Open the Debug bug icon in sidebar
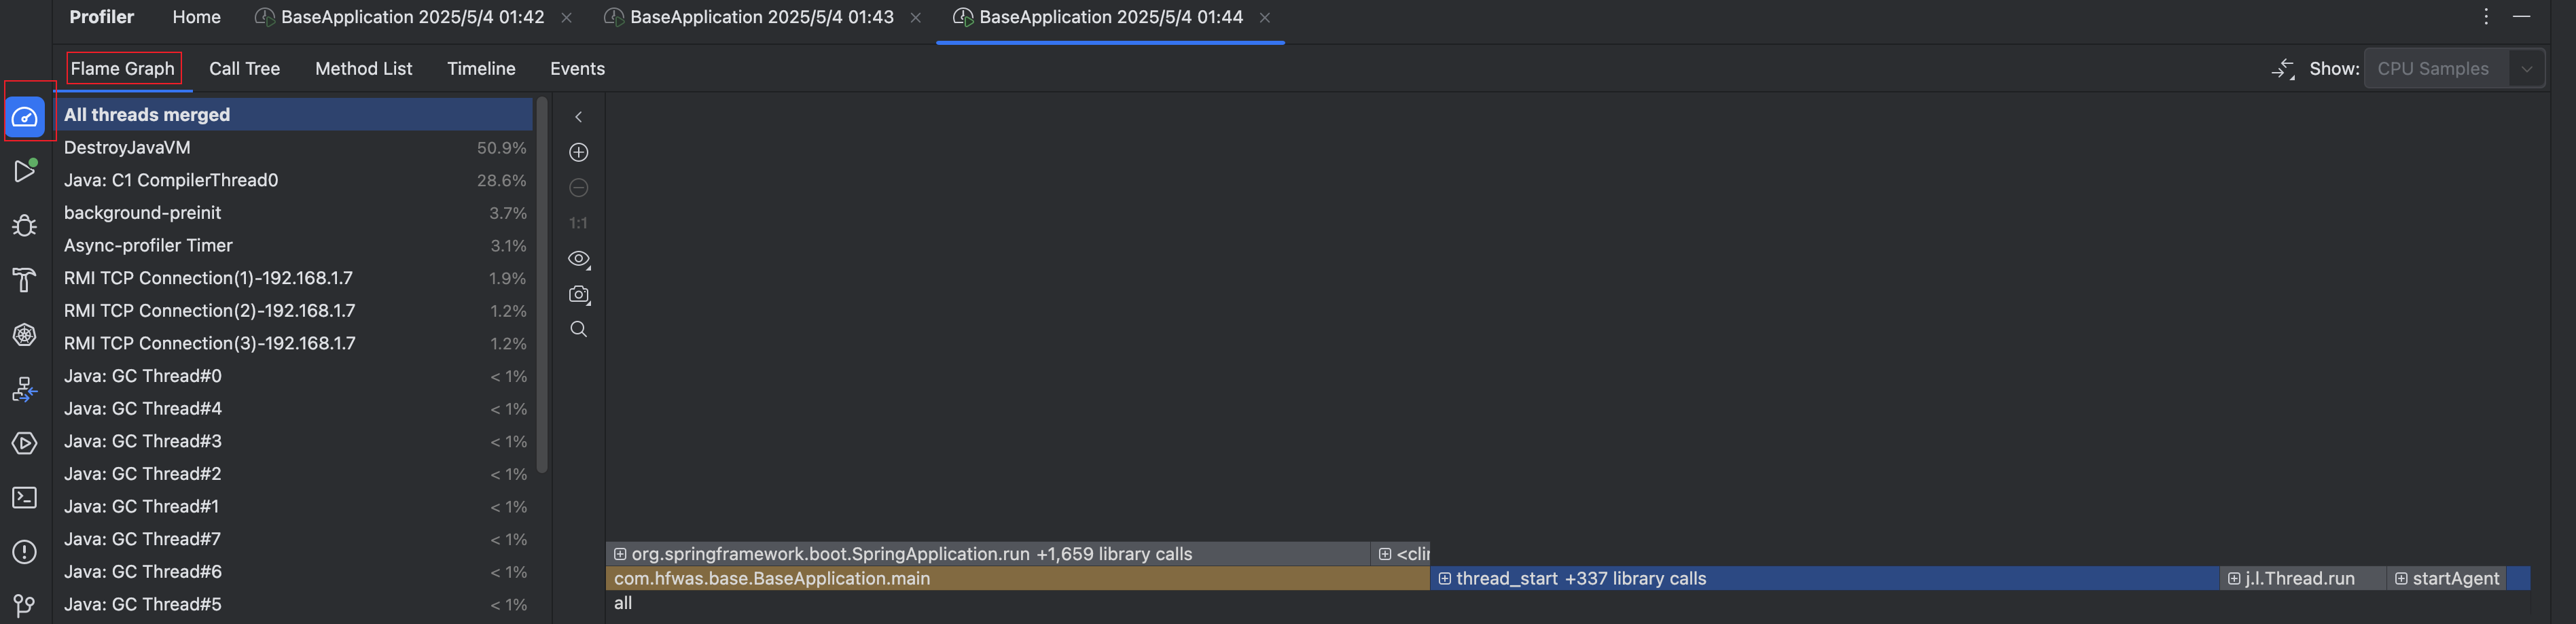2576x624 pixels. [25, 225]
